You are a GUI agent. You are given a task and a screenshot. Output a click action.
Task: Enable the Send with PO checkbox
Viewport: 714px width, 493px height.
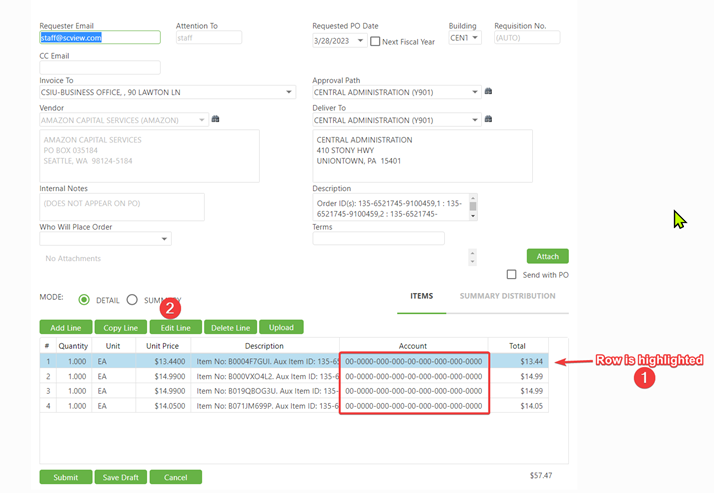click(x=511, y=274)
